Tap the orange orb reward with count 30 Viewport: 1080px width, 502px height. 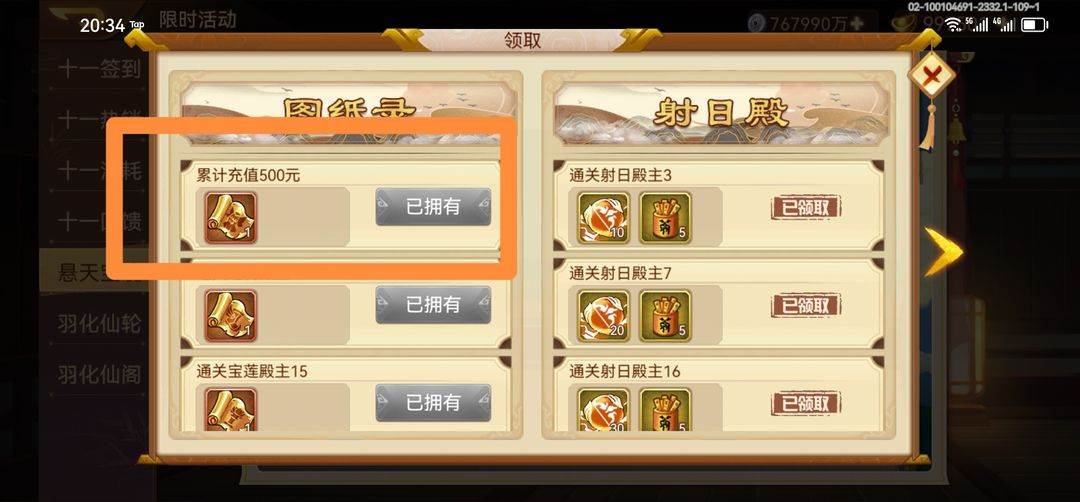click(603, 410)
